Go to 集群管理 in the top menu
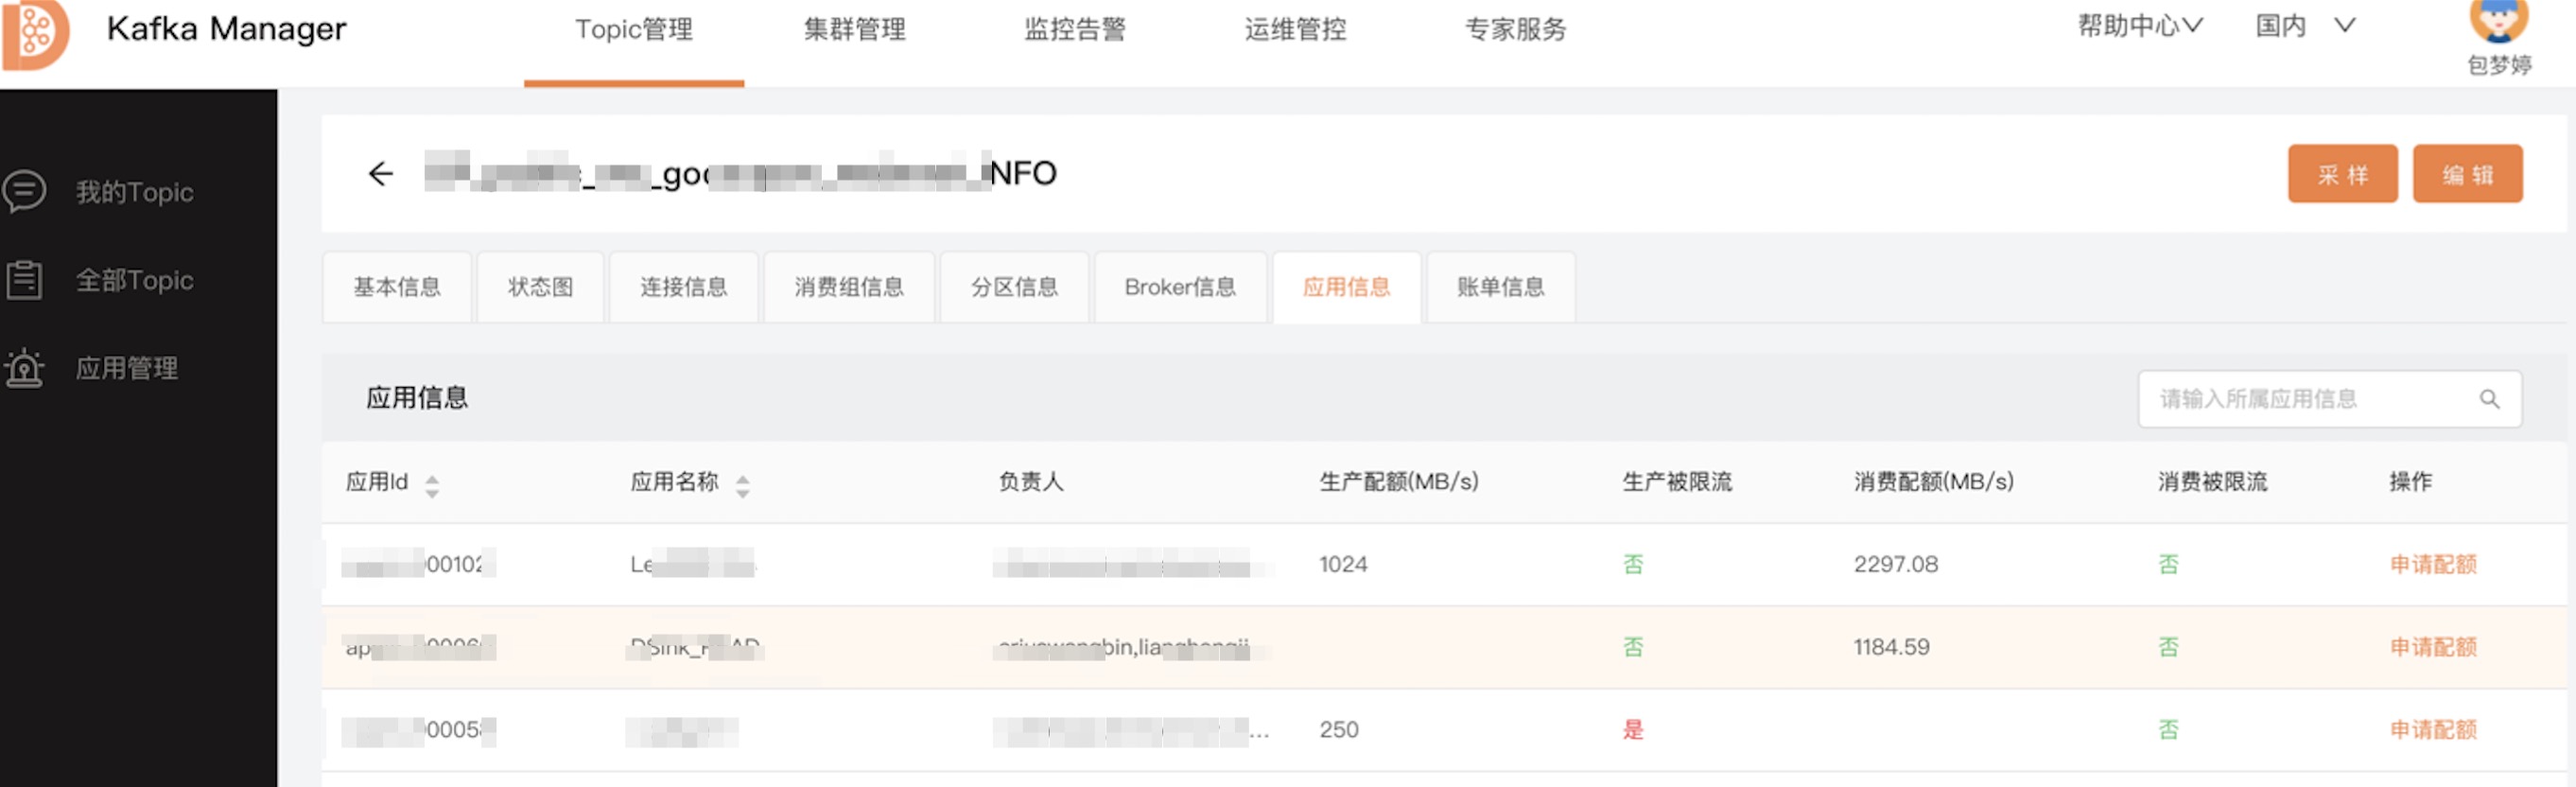2576x787 pixels. point(854,30)
